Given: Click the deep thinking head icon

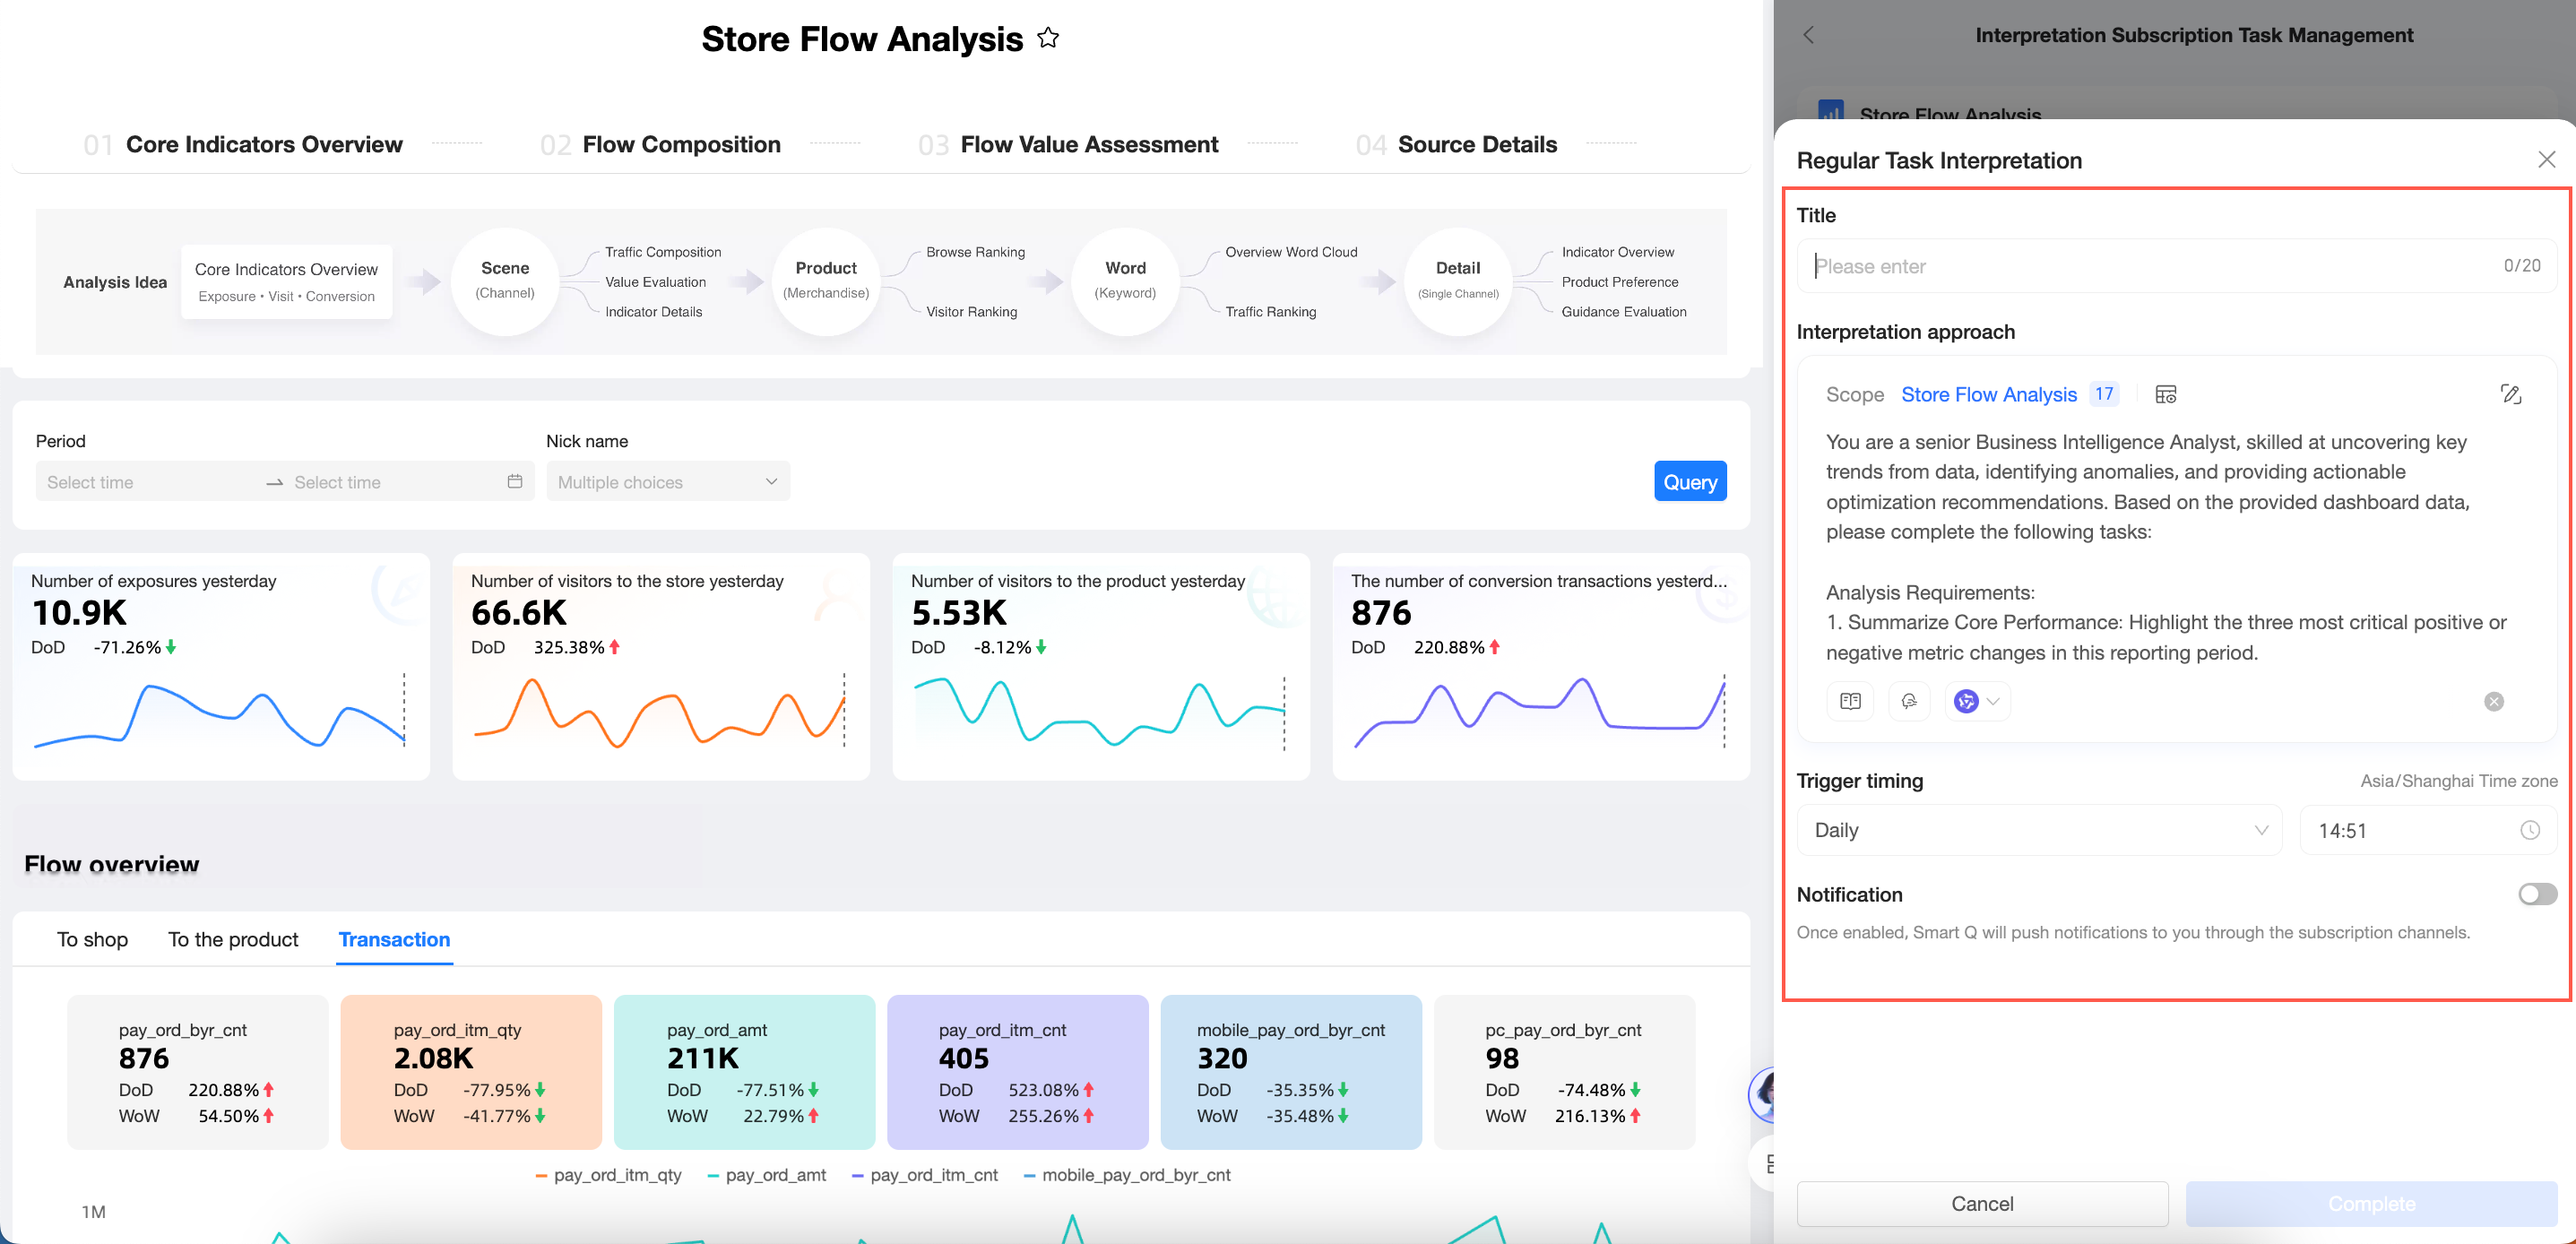Looking at the screenshot, I should (x=1908, y=701).
